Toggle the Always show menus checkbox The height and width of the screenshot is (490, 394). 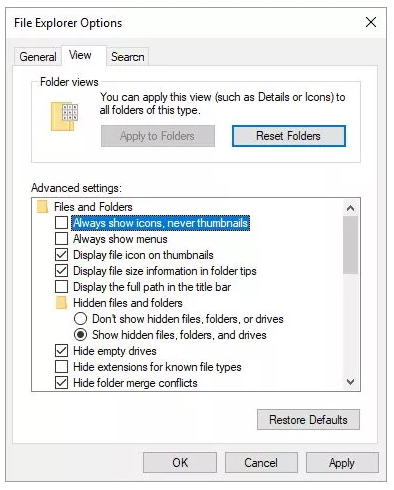click(61, 239)
